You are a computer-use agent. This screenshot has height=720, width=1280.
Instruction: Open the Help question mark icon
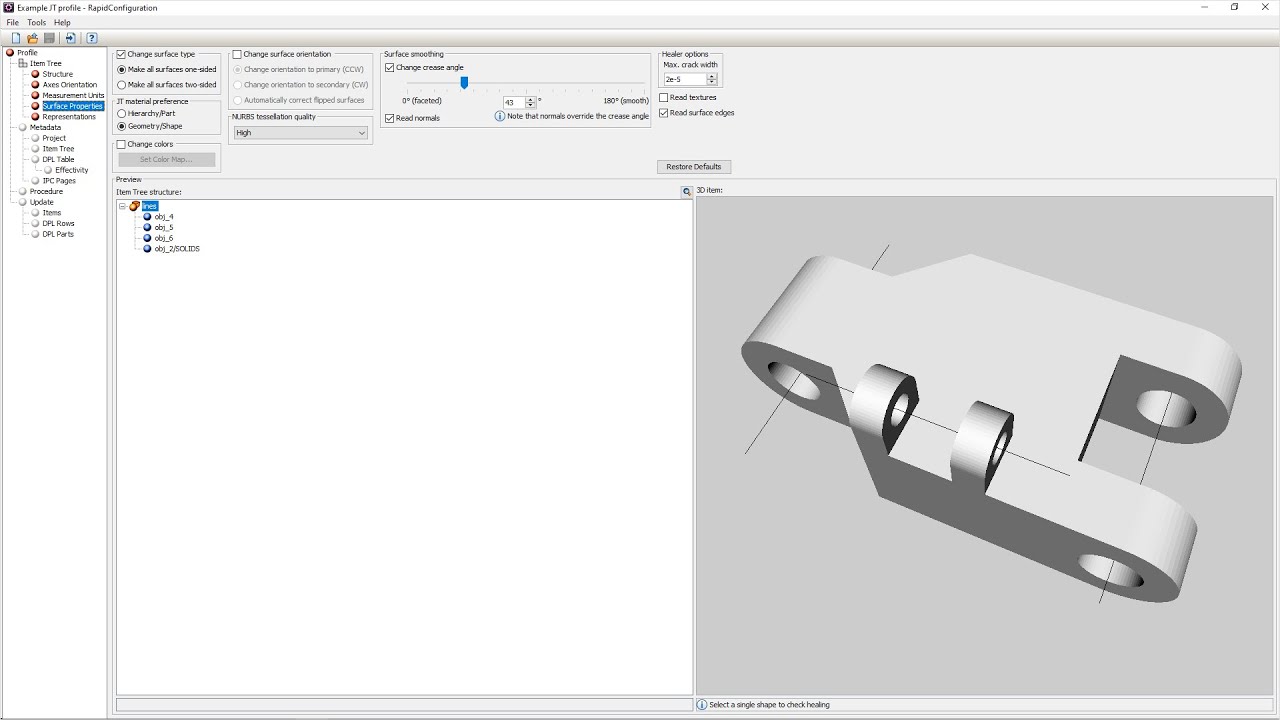coord(92,38)
